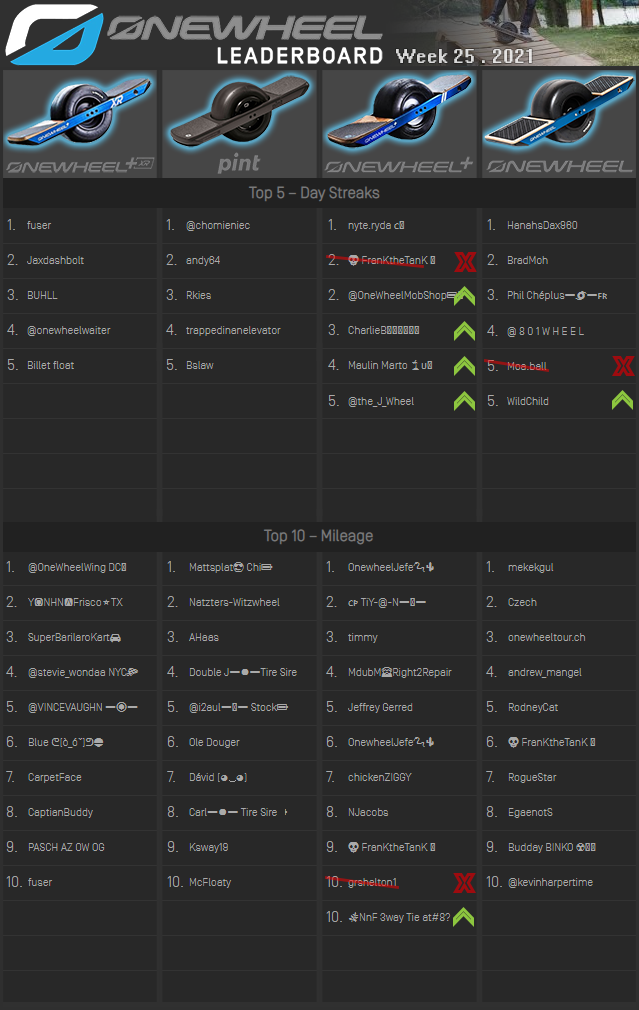Click green up arrow next to @the_J_Wheel
Image resolution: width=639 pixels, height=1010 pixels.
tap(463, 400)
